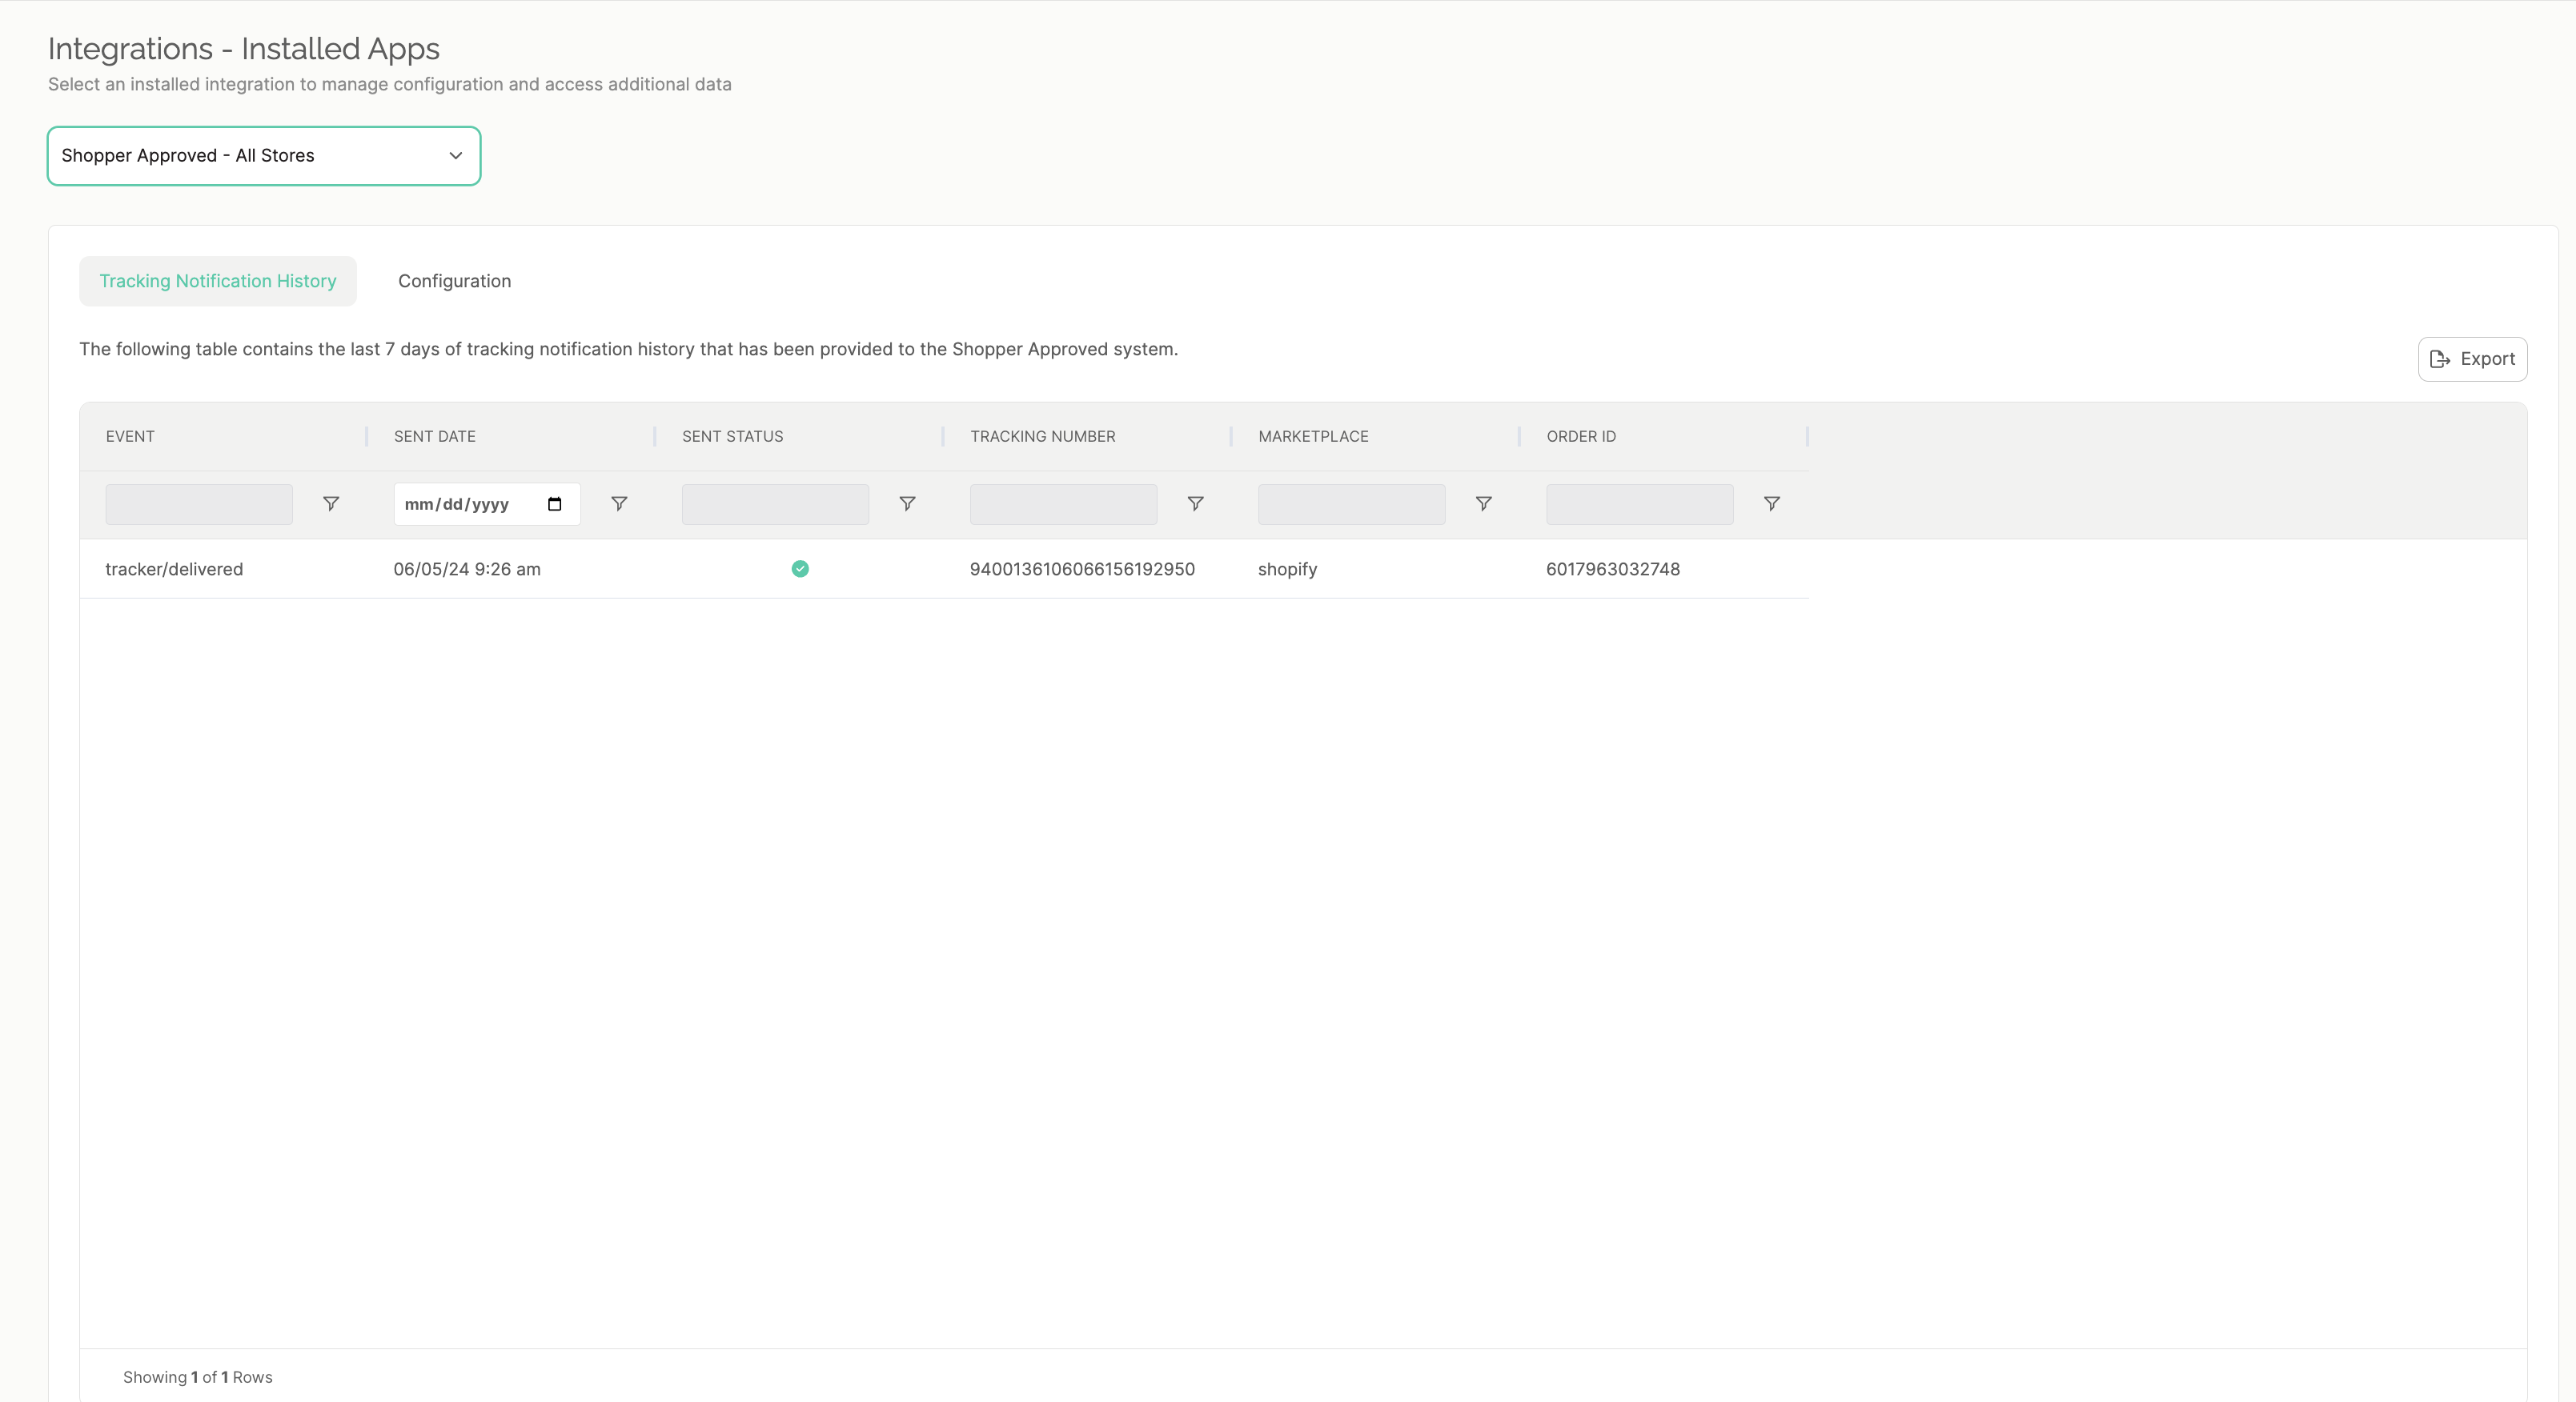Image resolution: width=2576 pixels, height=1402 pixels.
Task: Click the Sent Date column filter icon
Action: [x=619, y=504]
